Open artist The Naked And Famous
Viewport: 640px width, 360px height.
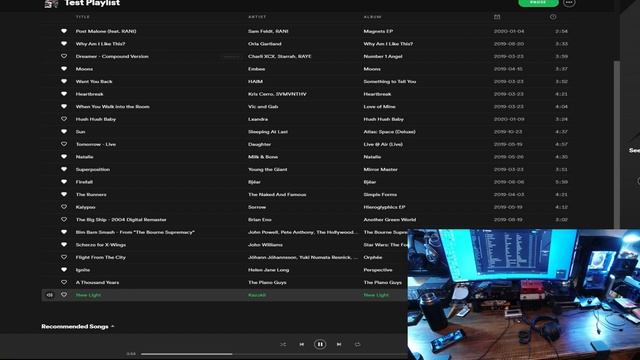(277, 194)
